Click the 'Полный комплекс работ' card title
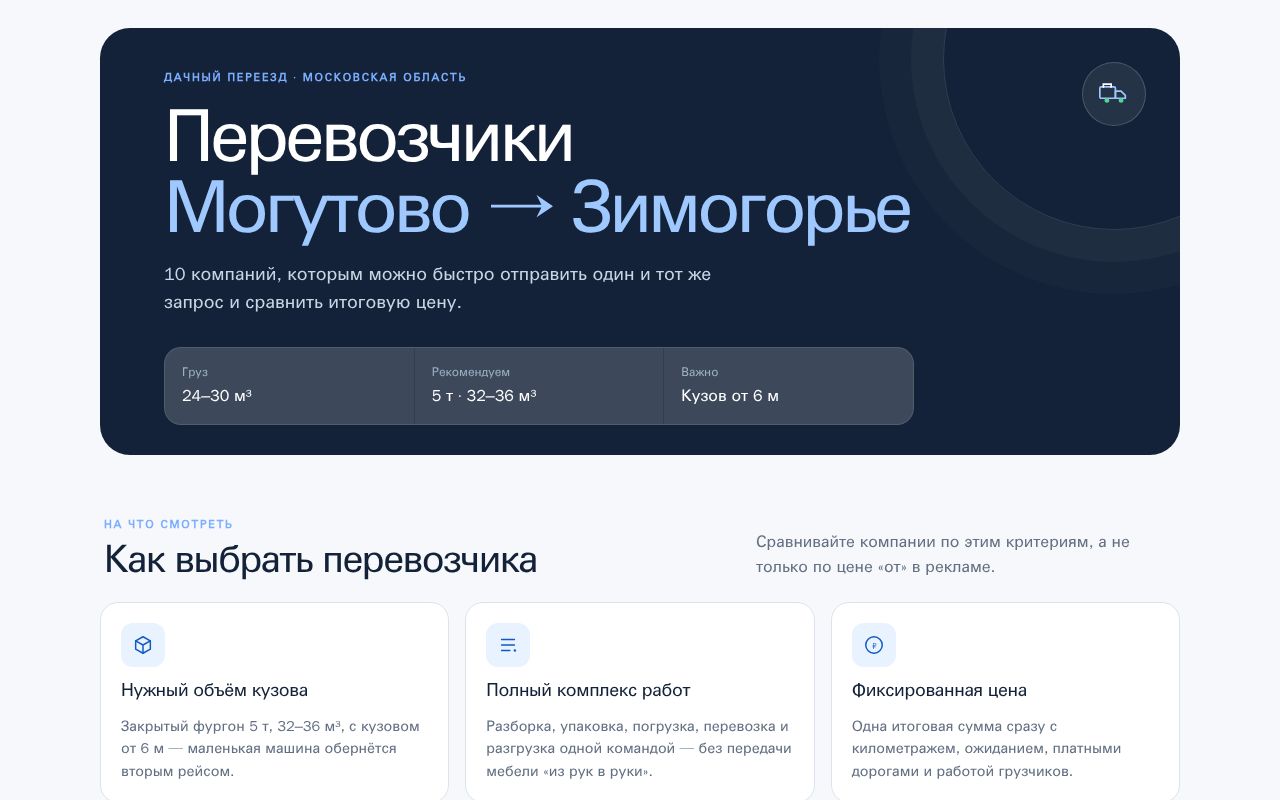 pyautogui.click(x=588, y=690)
